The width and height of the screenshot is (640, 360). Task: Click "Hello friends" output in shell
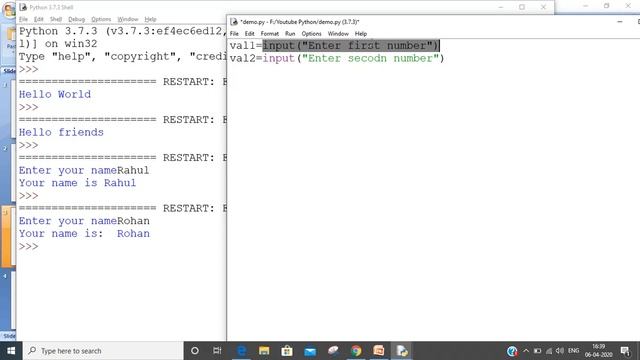click(61, 132)
